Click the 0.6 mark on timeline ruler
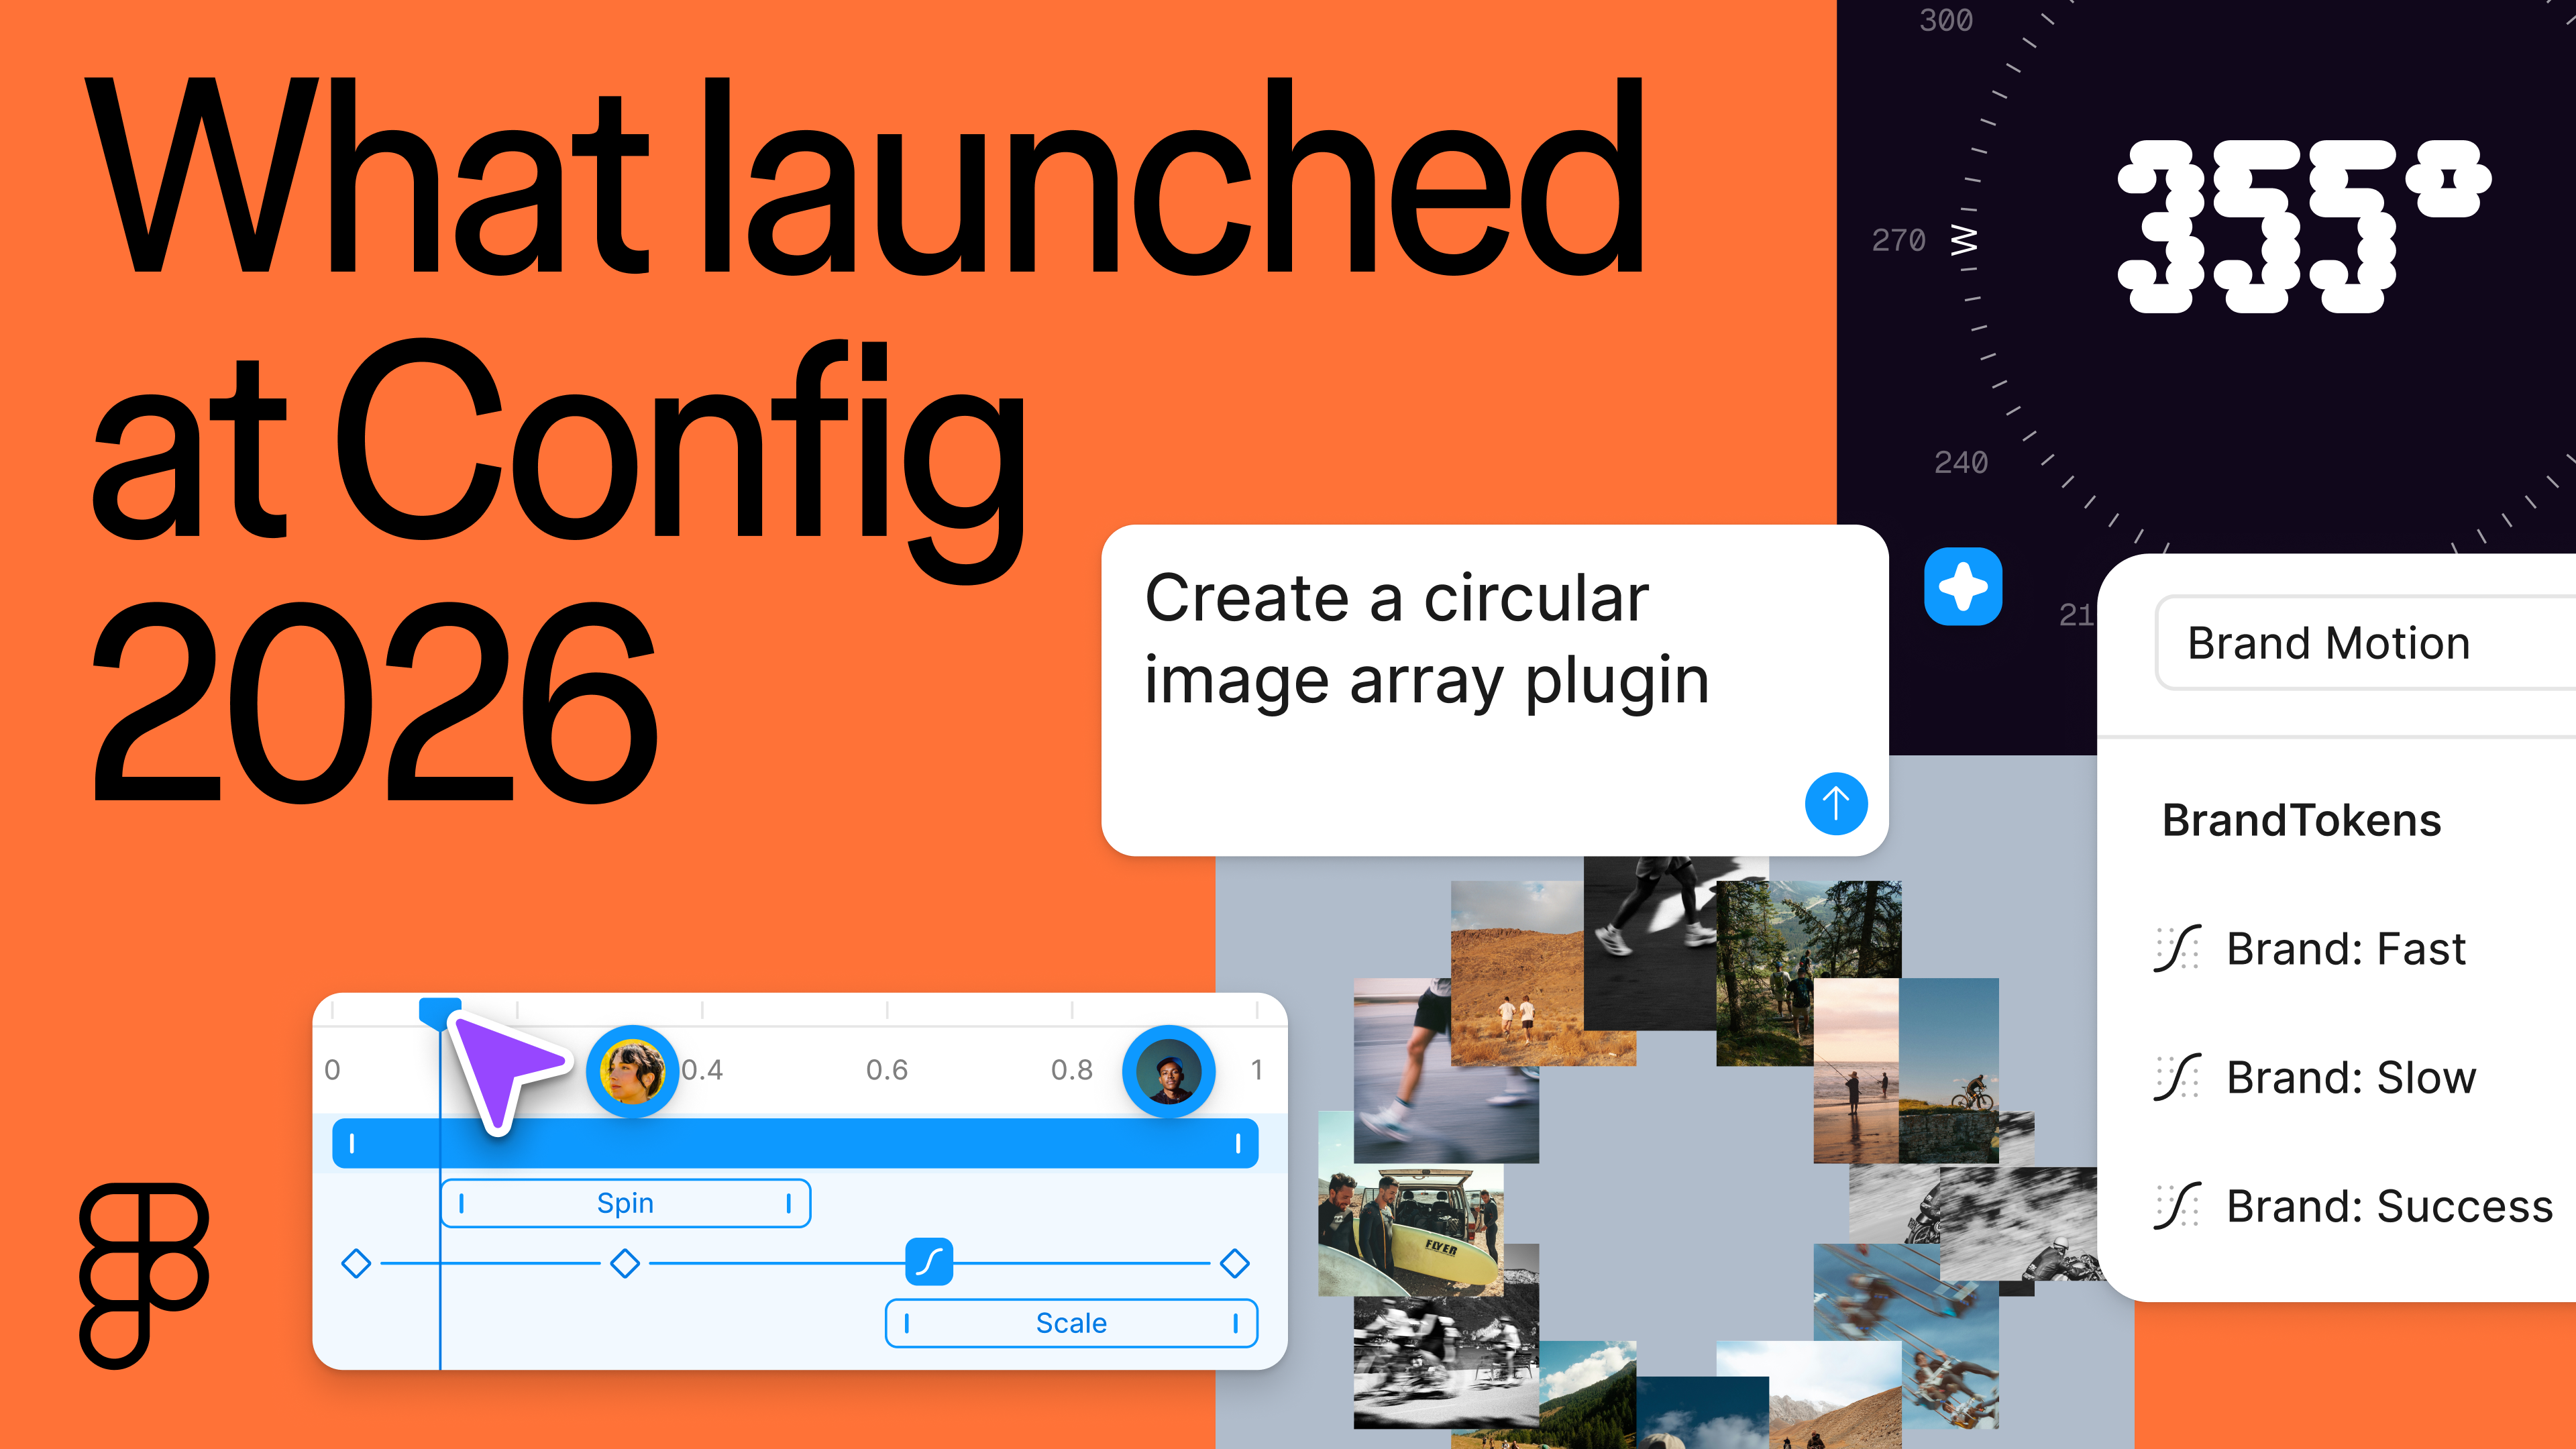The height and width of the screenshot is (1449, 2576). [x=887, y=1070]
